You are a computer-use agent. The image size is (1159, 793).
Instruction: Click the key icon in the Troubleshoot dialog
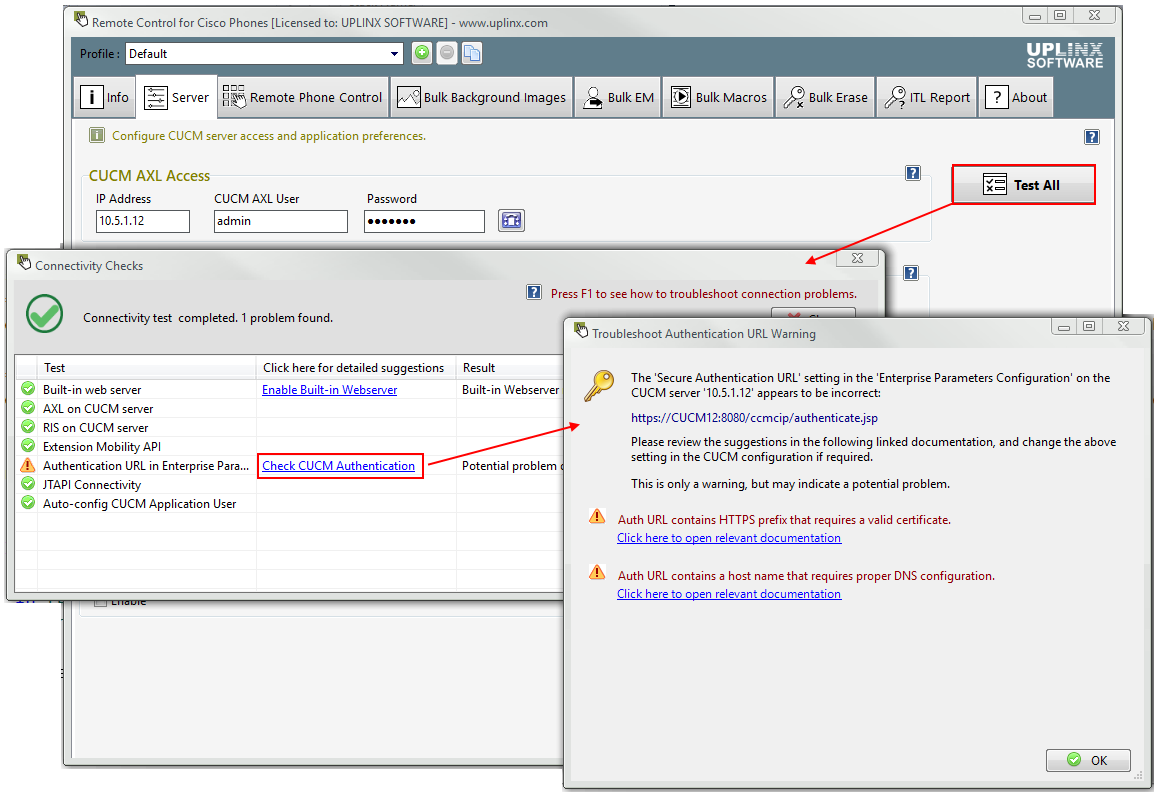point(599,386)
